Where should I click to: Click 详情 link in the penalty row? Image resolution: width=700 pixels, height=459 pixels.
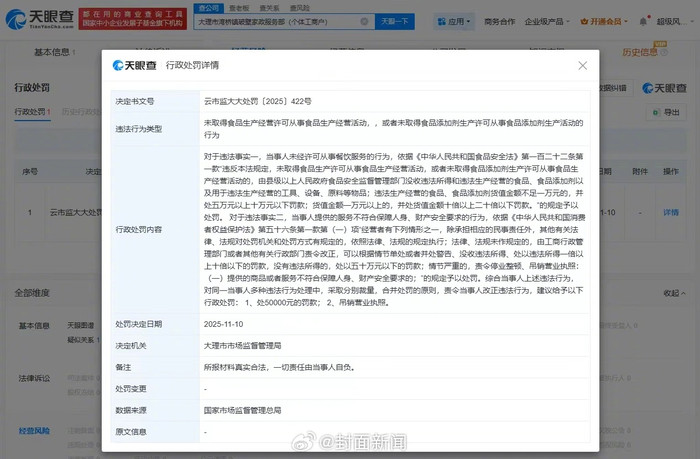(x=670, y=212)
